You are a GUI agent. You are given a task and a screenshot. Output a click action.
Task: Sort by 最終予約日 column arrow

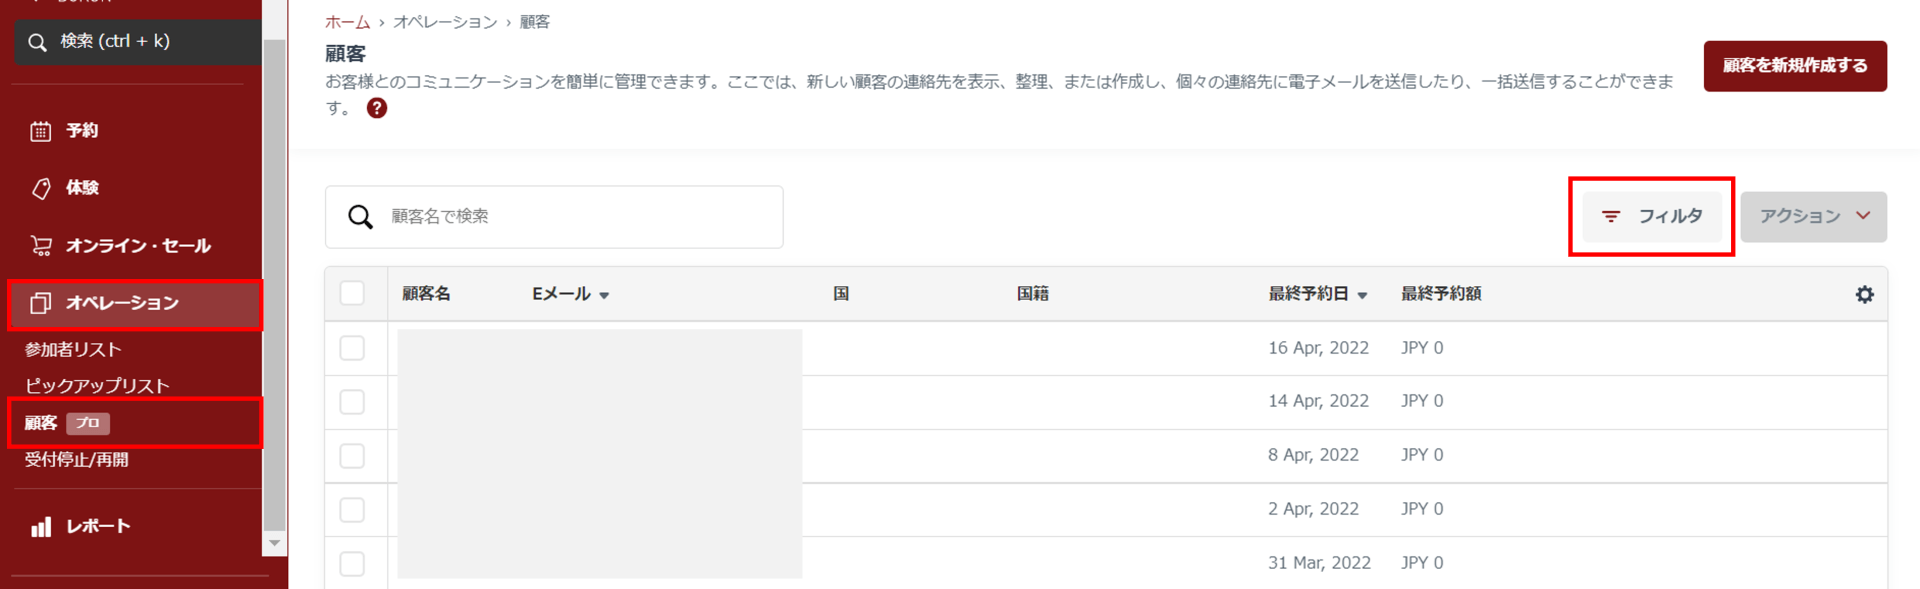click(1362, 295)
